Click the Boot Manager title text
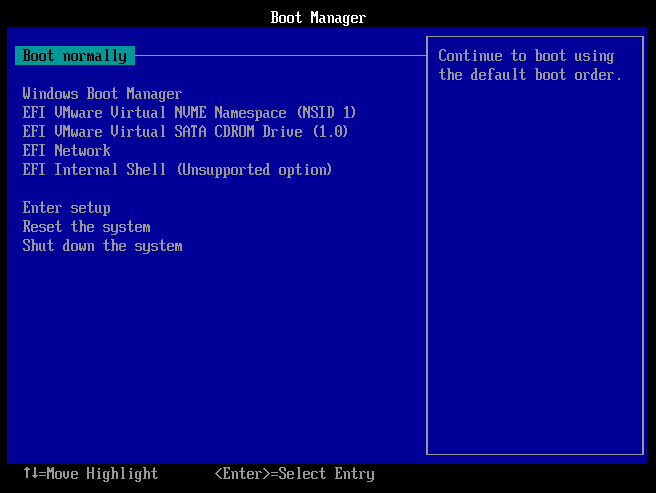This screenshot has width=656, height=493. [x=318, y=18]
